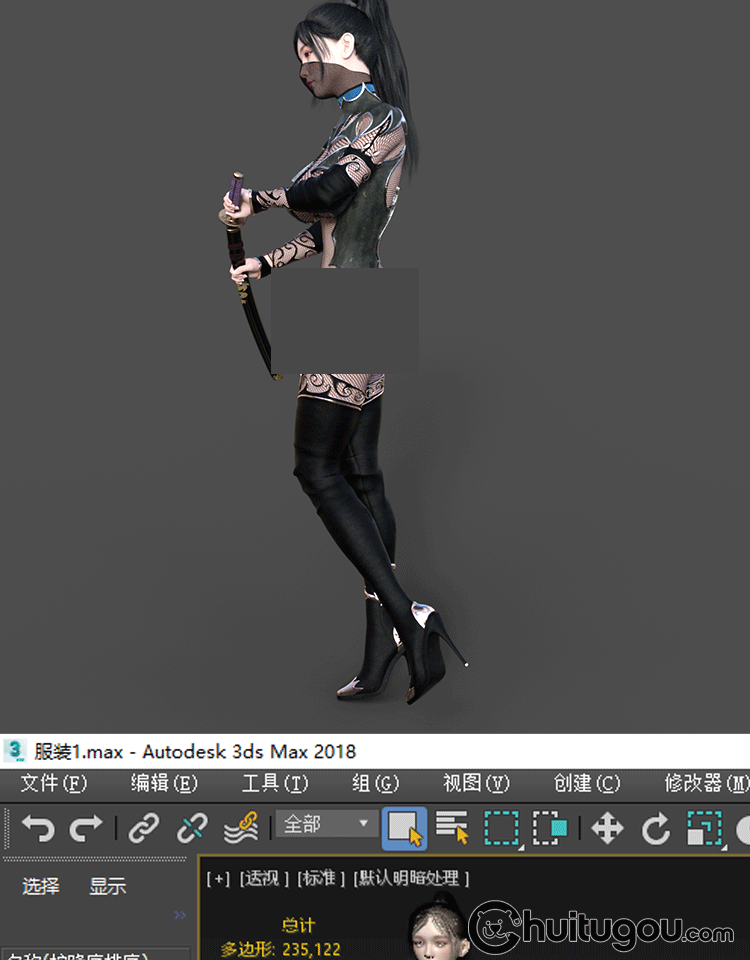Screen dimensions: 750x960
Task: Click the Undo arrow icon
Action: (38, 828)
